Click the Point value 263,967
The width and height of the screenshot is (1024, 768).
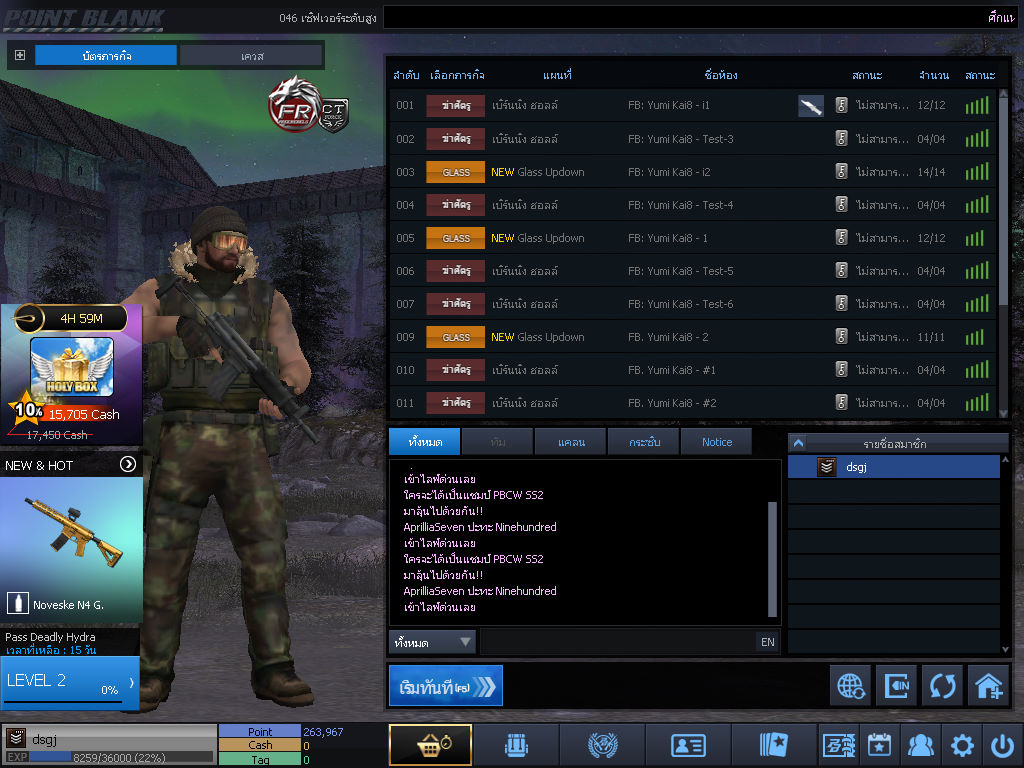pos(323,731)
